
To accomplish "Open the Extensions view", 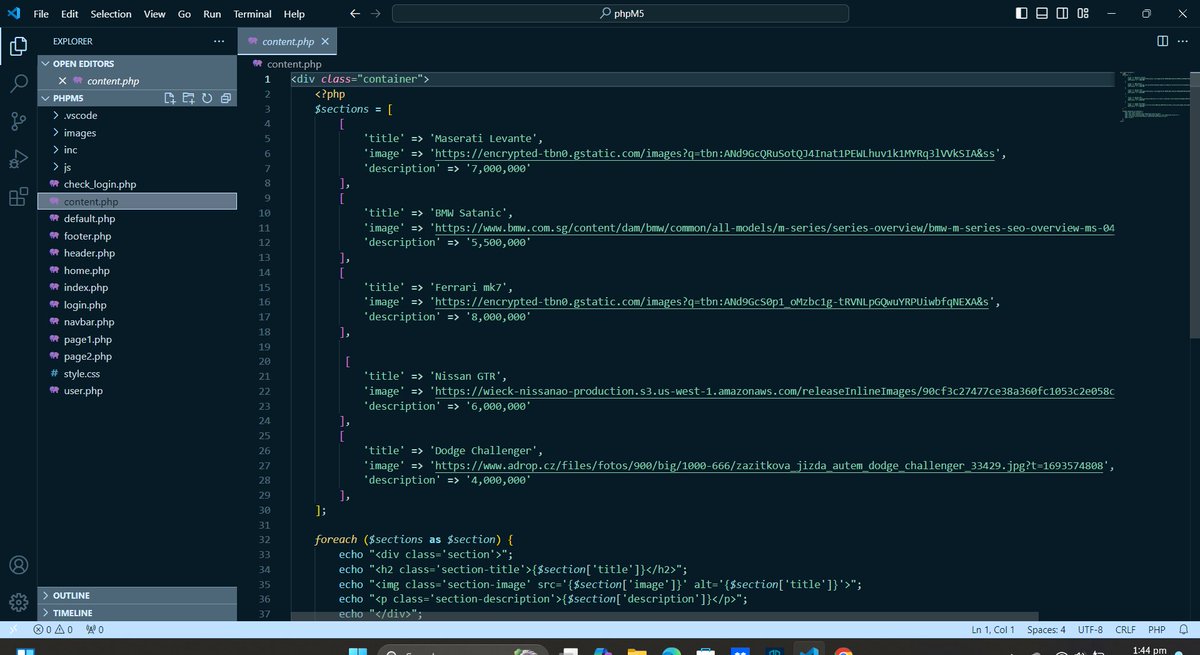I will click(x=18, y=196).
